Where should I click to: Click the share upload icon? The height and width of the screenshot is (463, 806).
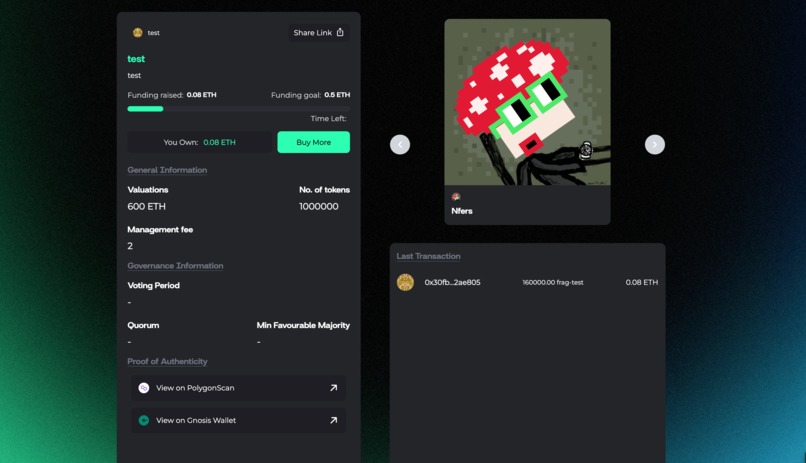[340, 32]
